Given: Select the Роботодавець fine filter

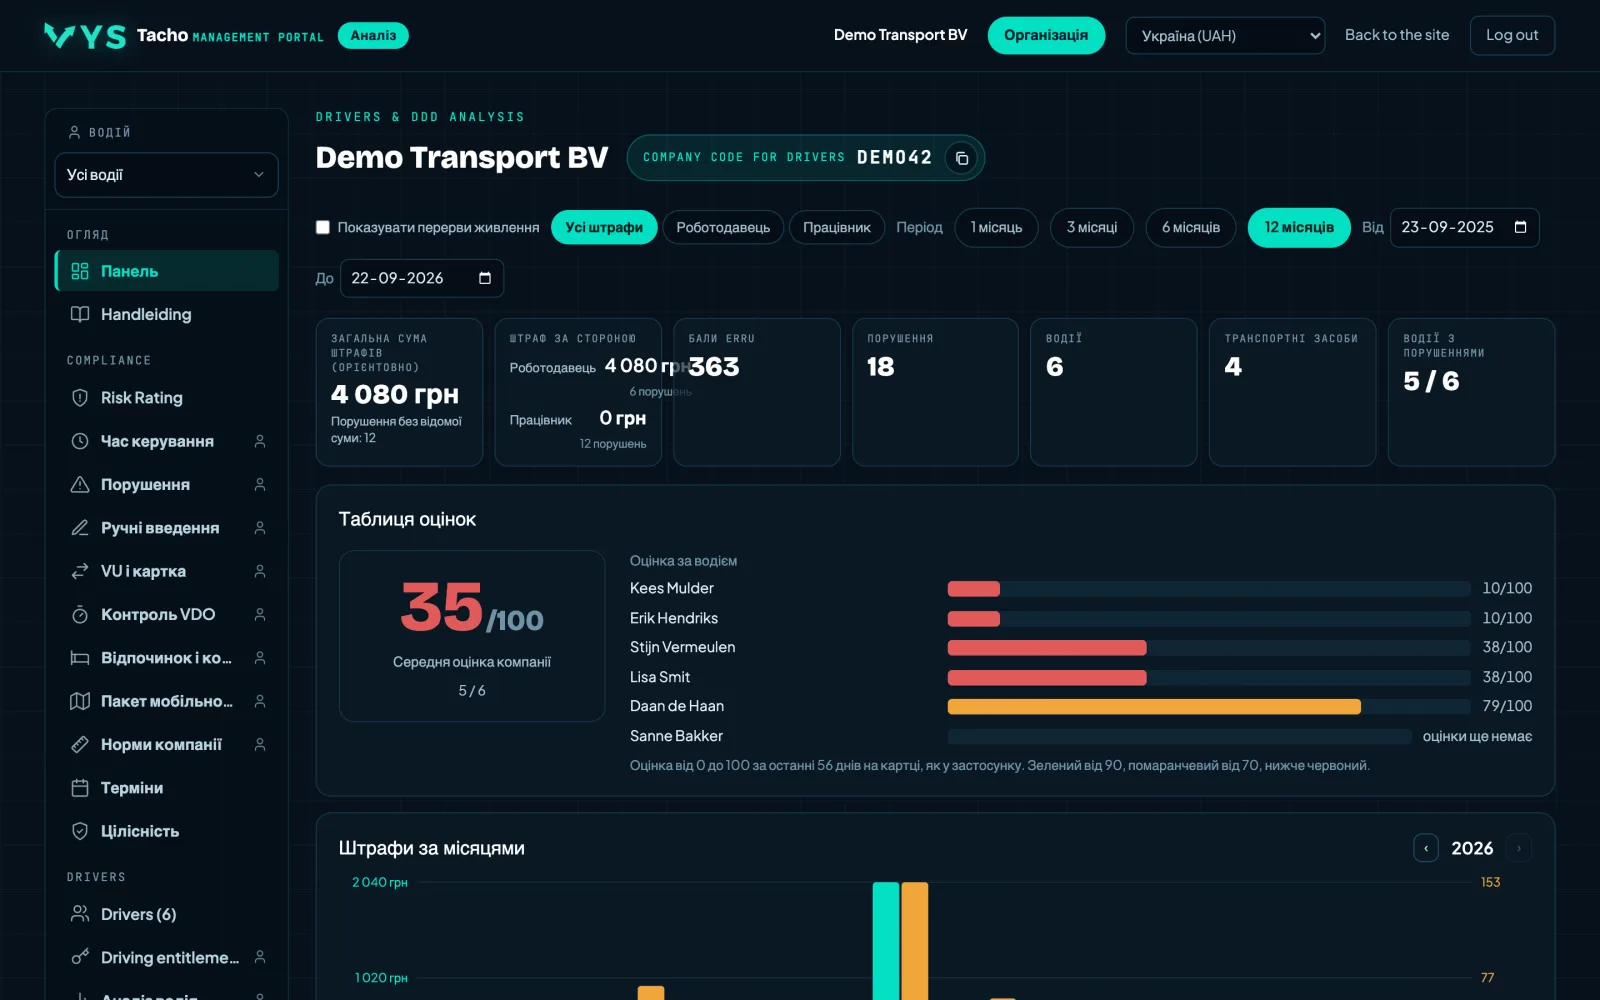Looking at the screenshot, I should click(723, 227).
